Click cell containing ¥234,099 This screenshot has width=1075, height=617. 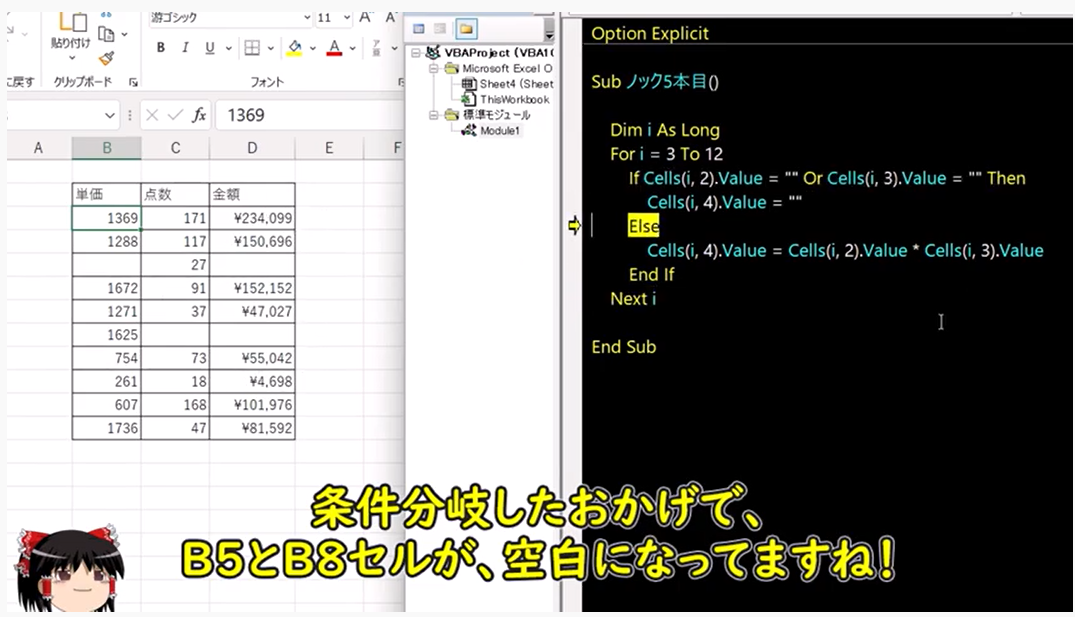(x=252, y=218)
